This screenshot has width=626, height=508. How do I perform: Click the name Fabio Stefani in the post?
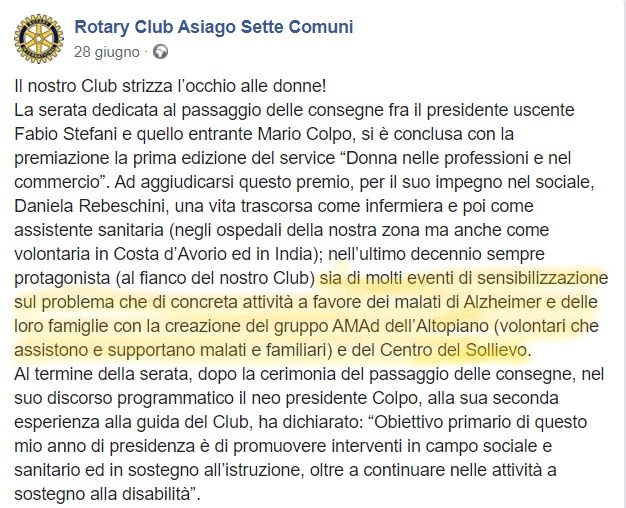pos(66,134)
